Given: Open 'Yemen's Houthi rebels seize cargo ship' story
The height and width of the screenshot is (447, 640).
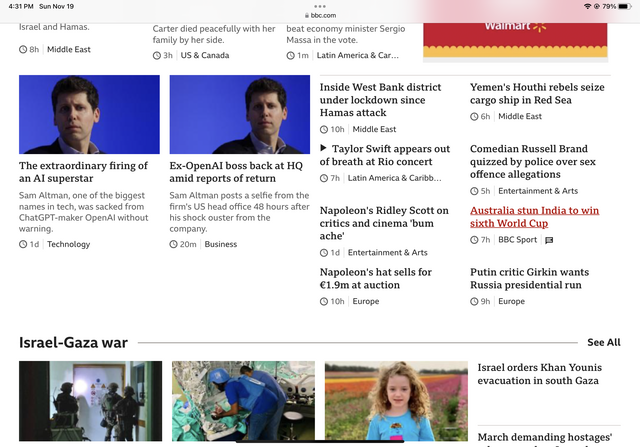Looking at the screenshot, I should click(537, 93).
